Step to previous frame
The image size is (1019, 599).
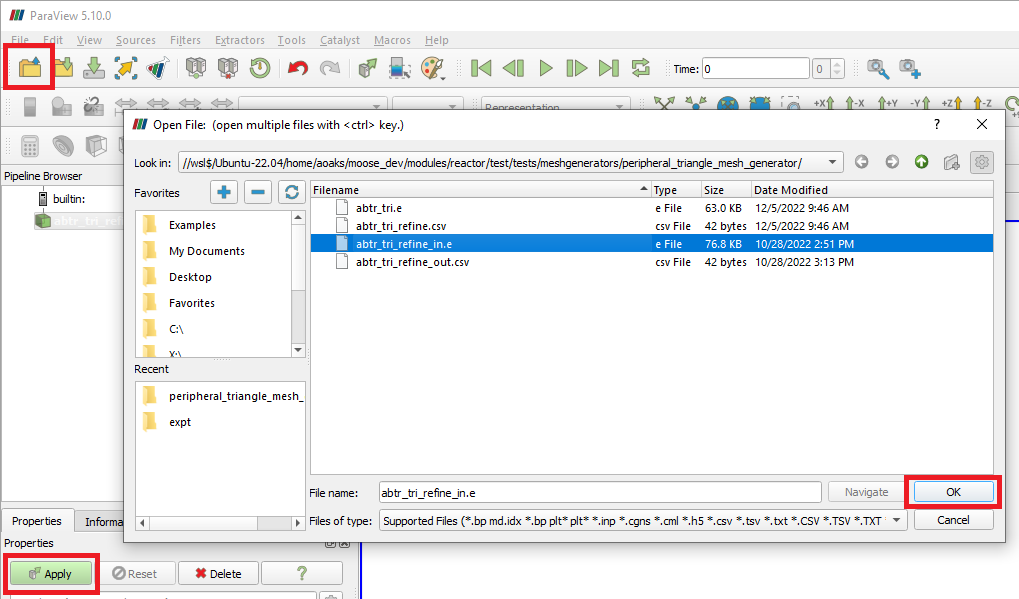513,68
